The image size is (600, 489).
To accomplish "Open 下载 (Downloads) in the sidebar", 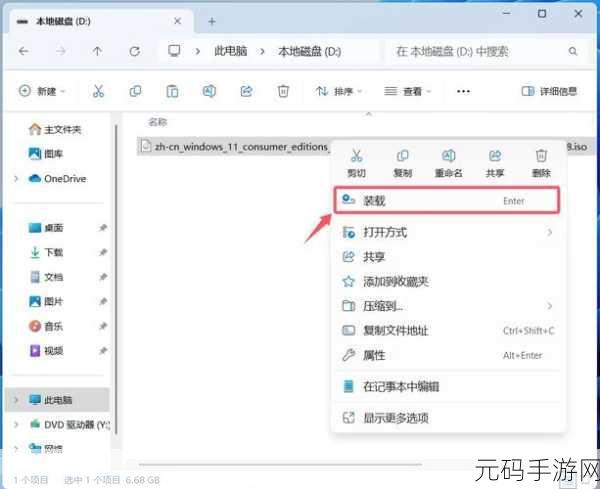I will click(46, 252).
